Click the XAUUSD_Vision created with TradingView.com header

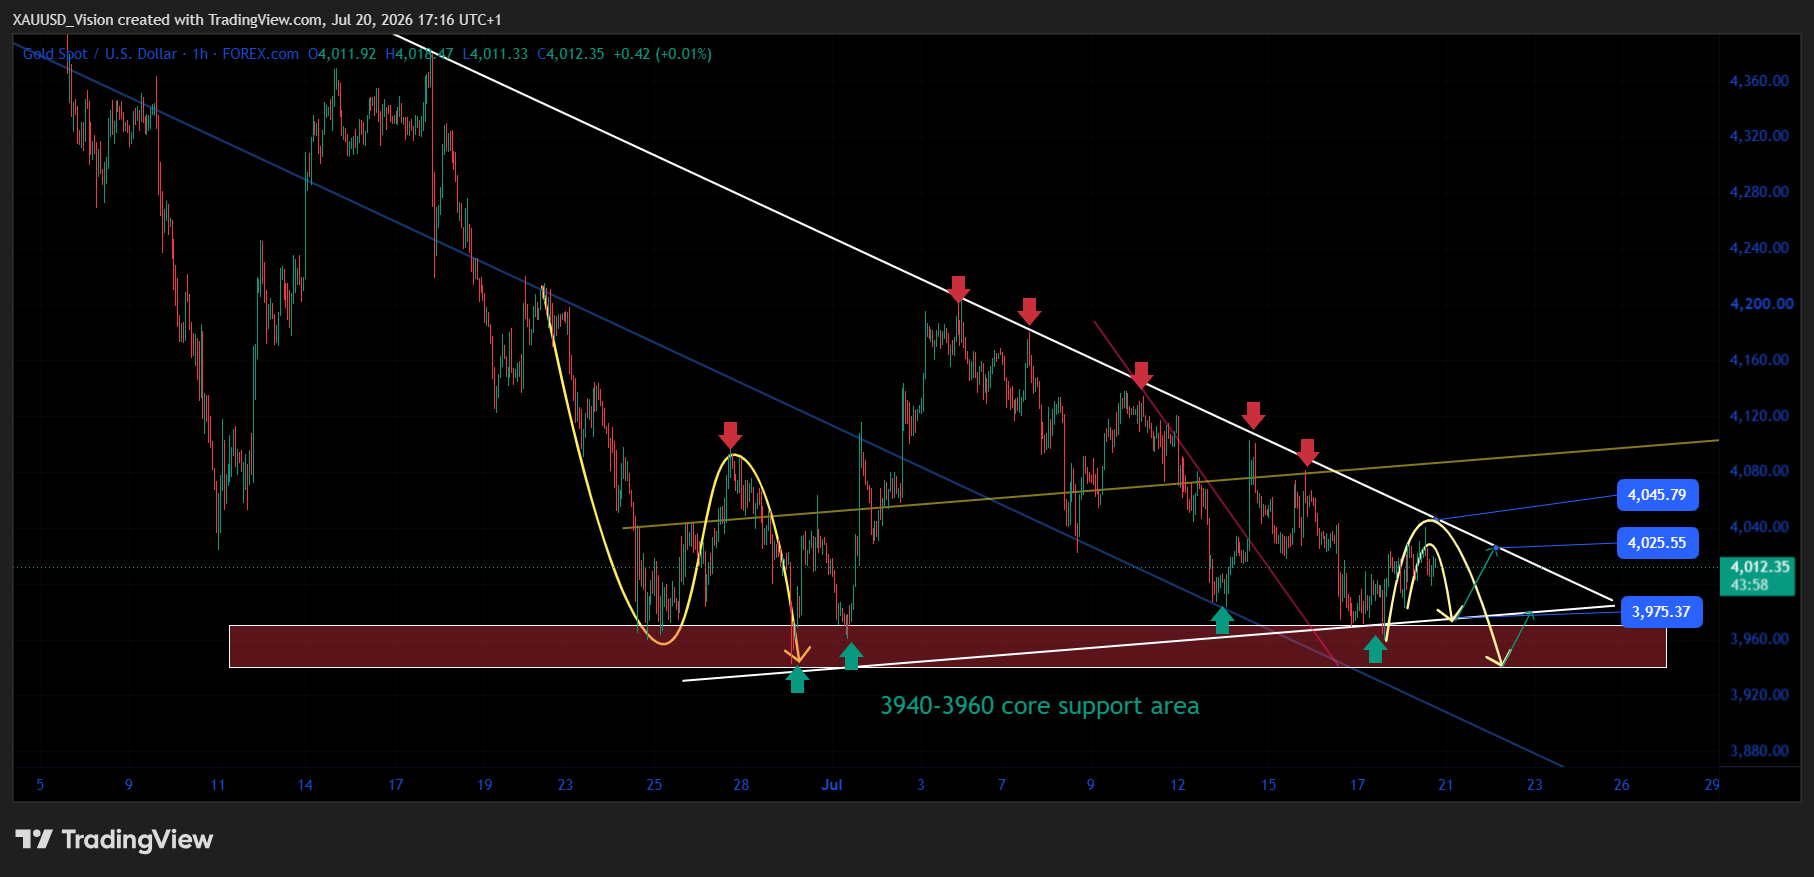pos(257,20)
